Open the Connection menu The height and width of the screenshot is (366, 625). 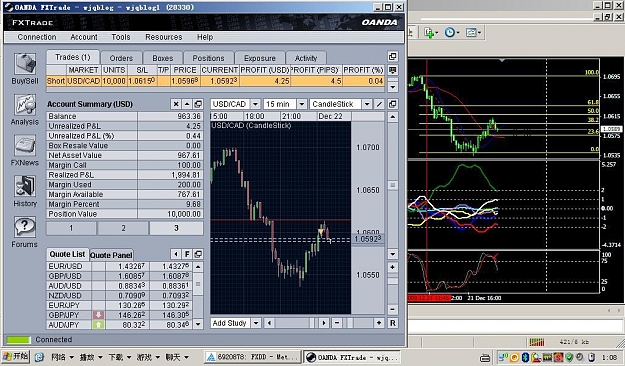(x=37, y=37)
